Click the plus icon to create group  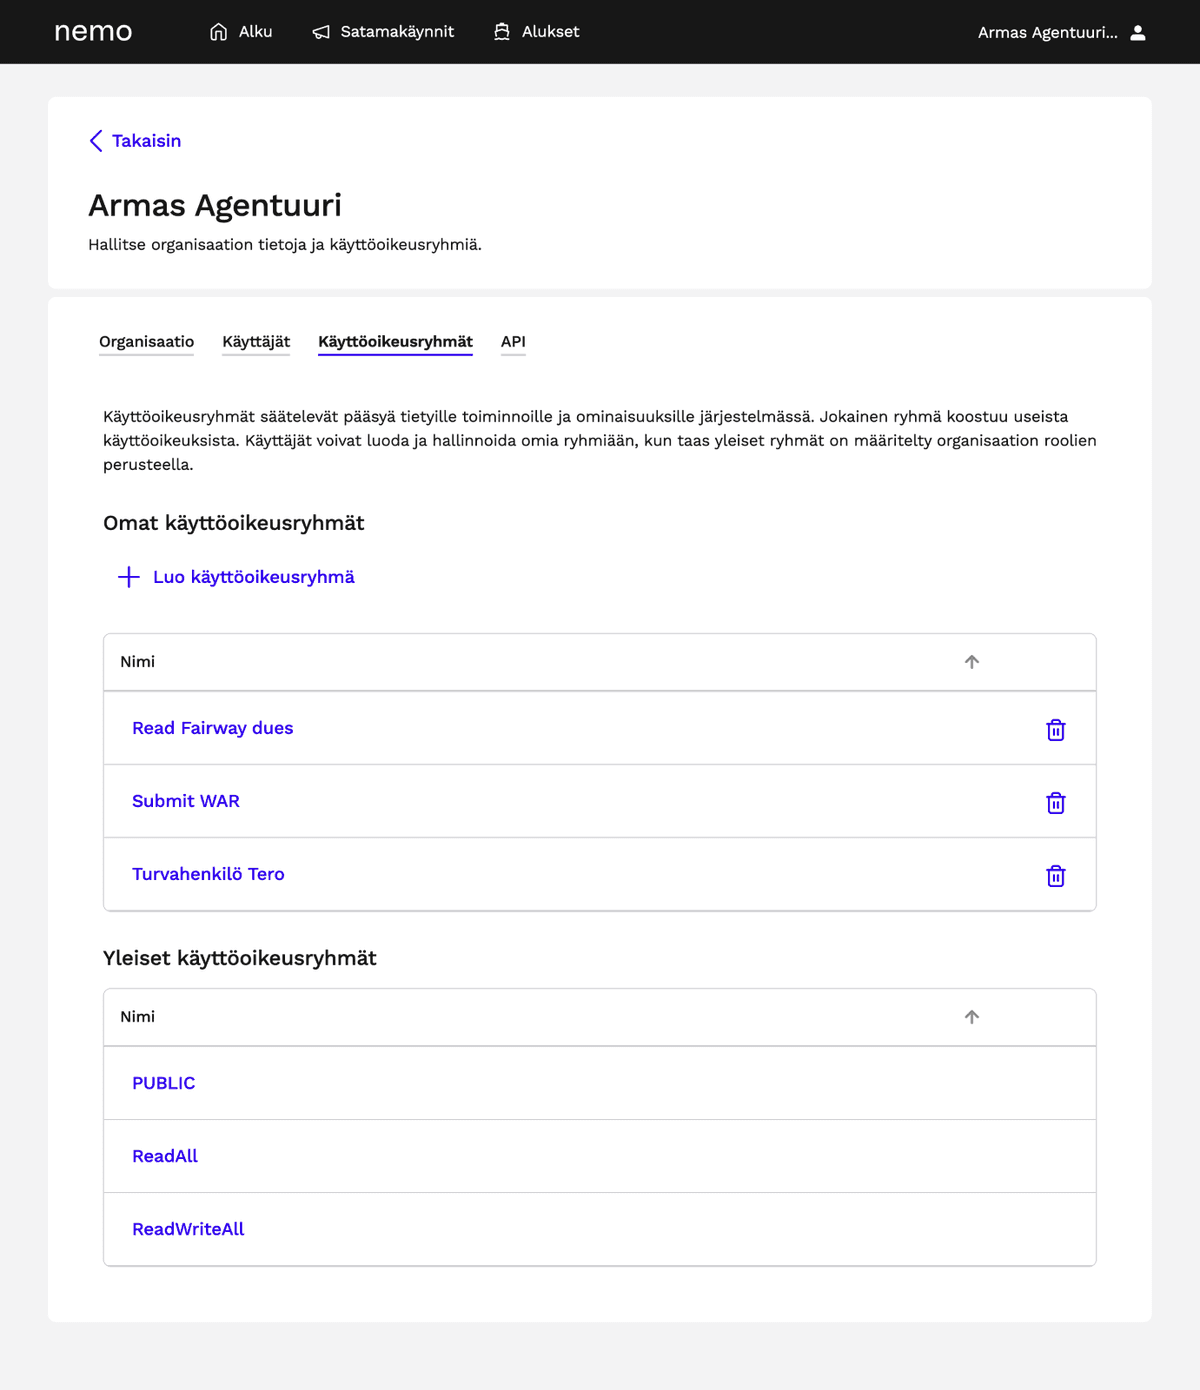[x=129, y=577]
